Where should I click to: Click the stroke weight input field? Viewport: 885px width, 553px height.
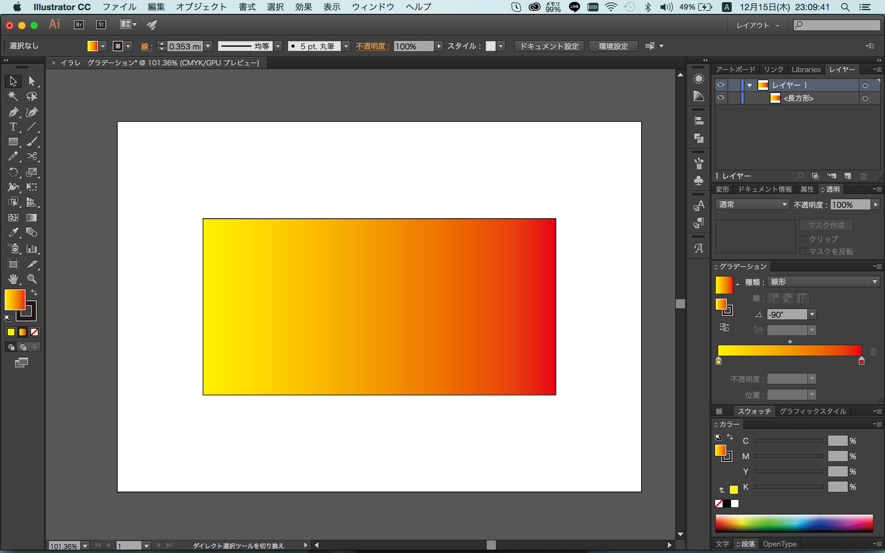(x=184, y=46)
